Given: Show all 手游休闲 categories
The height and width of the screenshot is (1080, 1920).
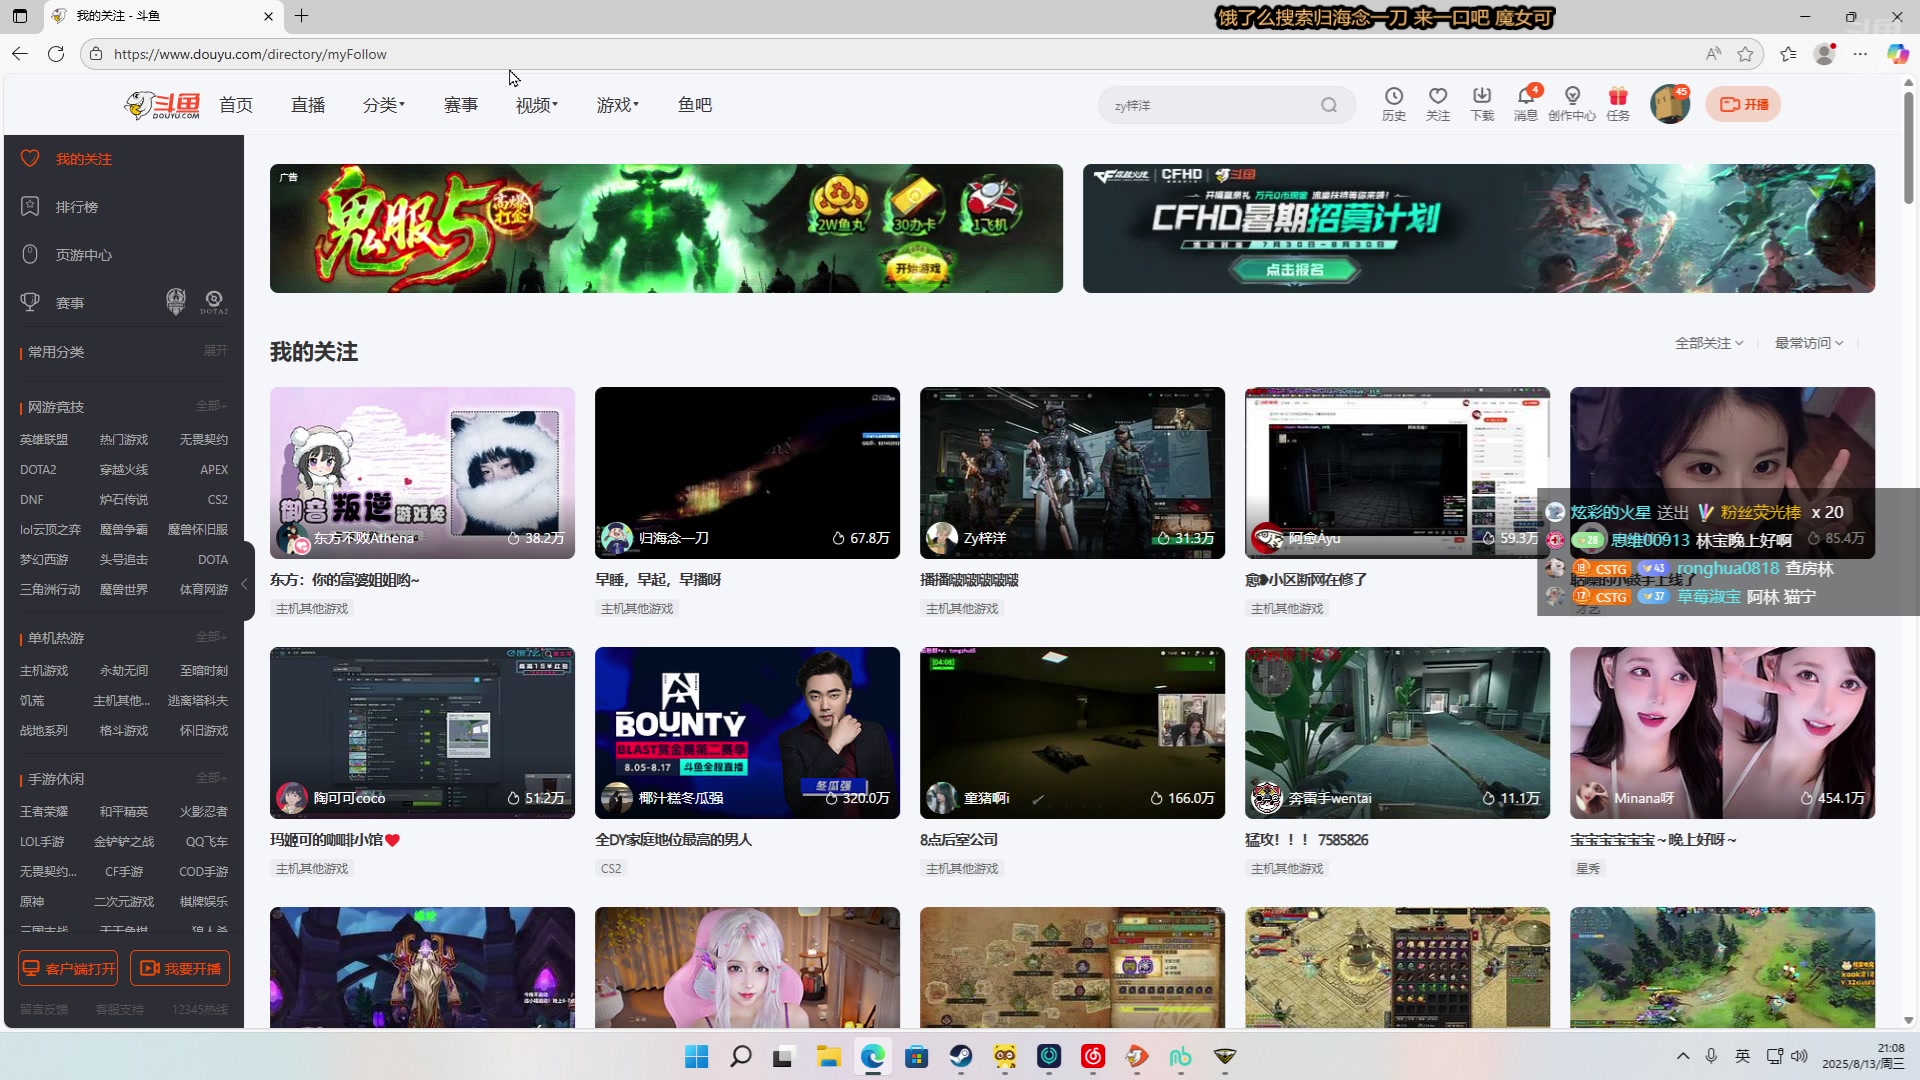Looking at the screenshot, I should [x=211, y=778].
